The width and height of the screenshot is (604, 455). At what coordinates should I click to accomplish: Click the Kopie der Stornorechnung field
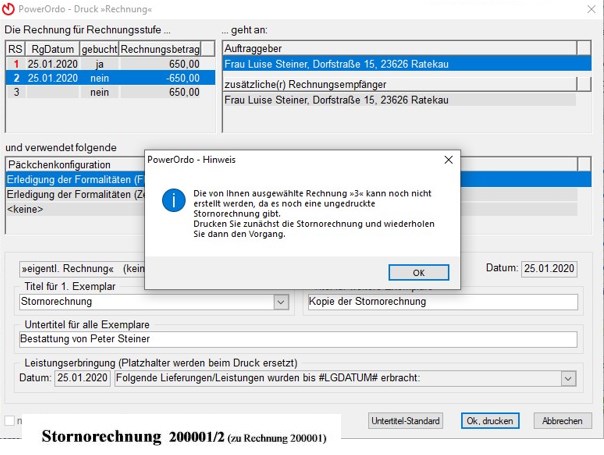(443, 302)
